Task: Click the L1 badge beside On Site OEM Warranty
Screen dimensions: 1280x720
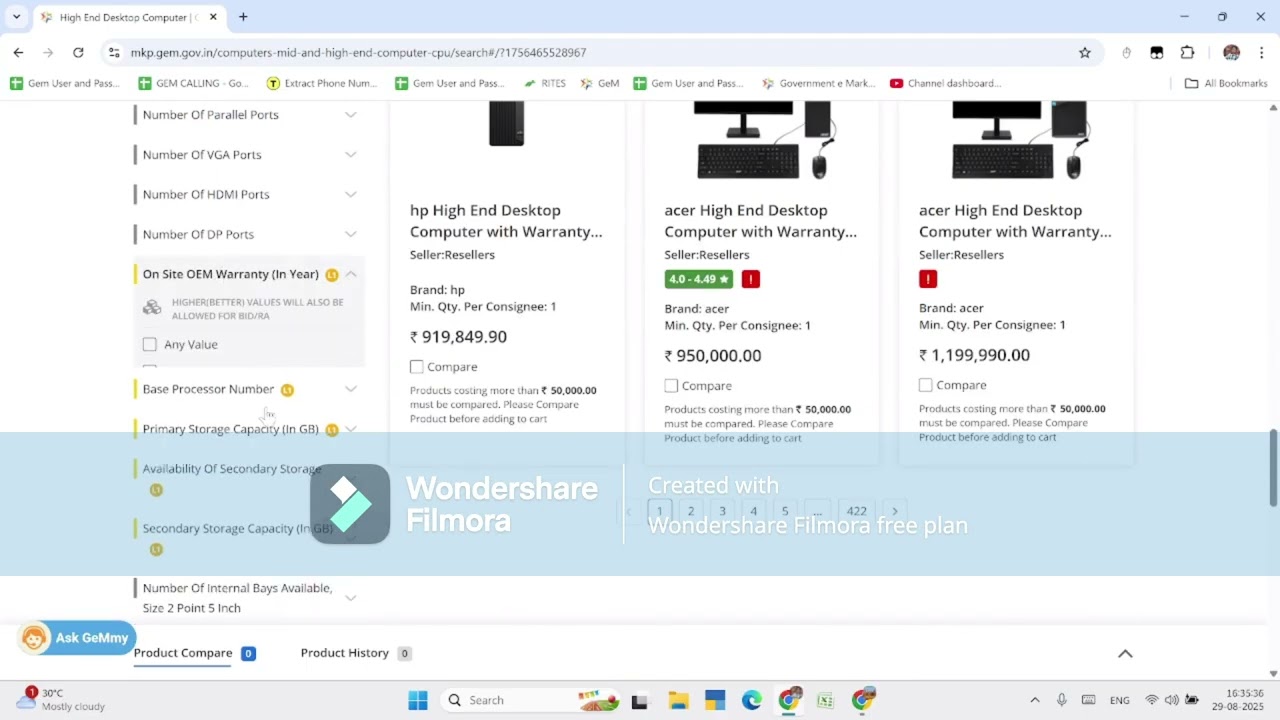Action: [x=332, y=275]
